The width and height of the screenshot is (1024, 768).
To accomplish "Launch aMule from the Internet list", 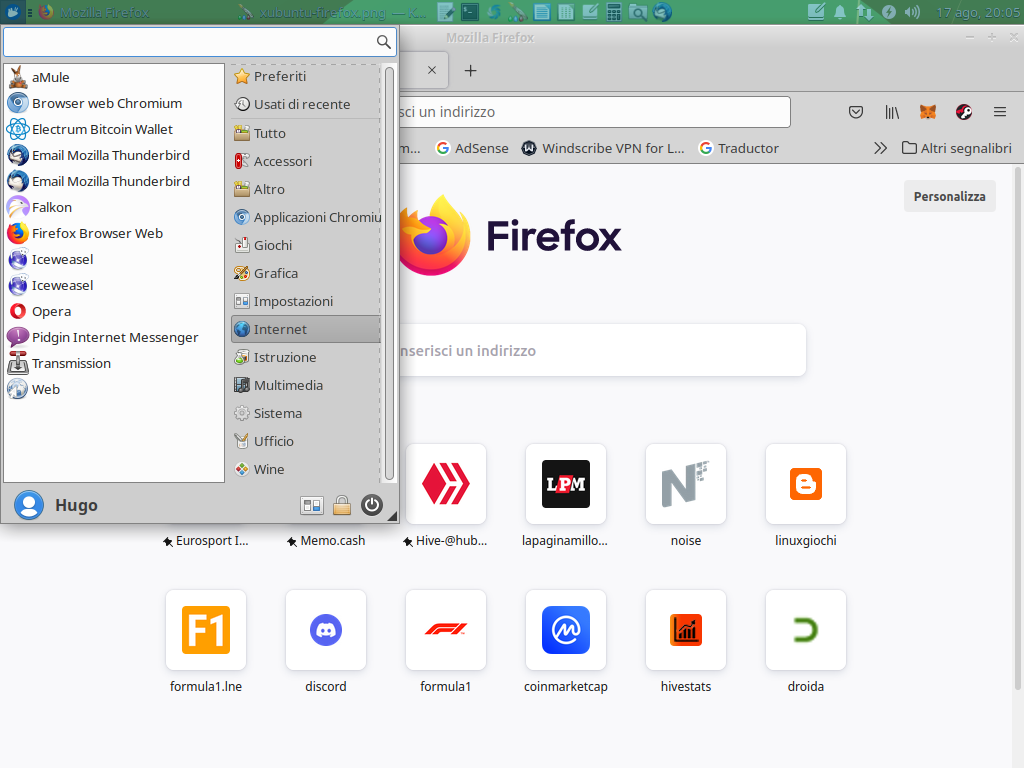I will 114,77.
